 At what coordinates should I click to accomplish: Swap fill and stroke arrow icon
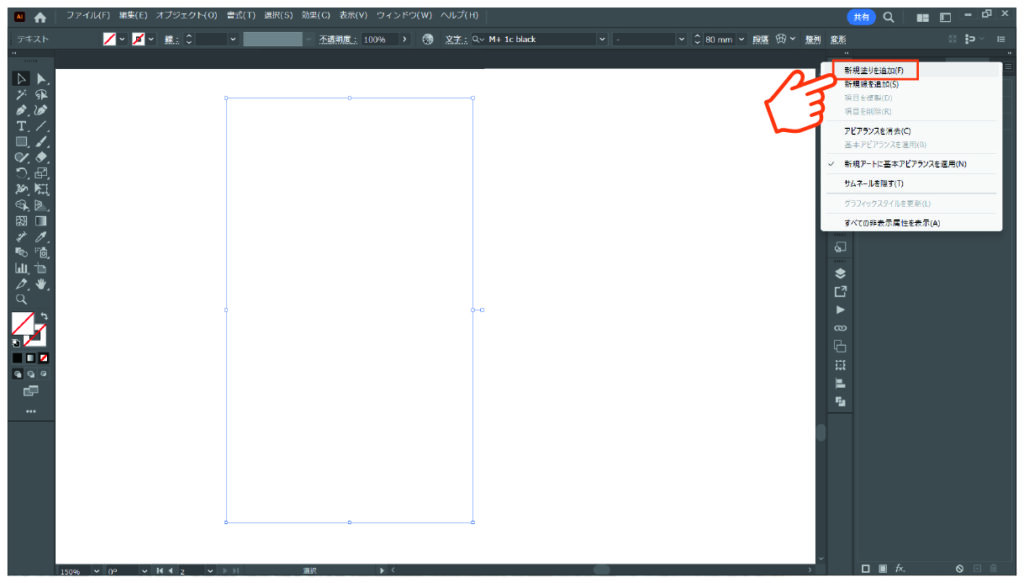[44, 316]
